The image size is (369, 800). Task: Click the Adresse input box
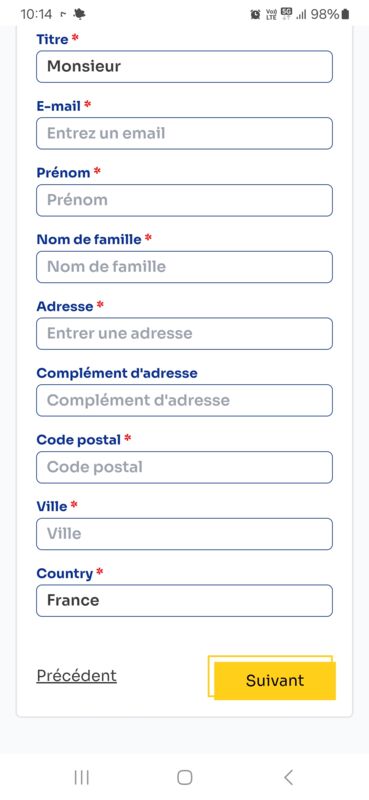(184, 334)
